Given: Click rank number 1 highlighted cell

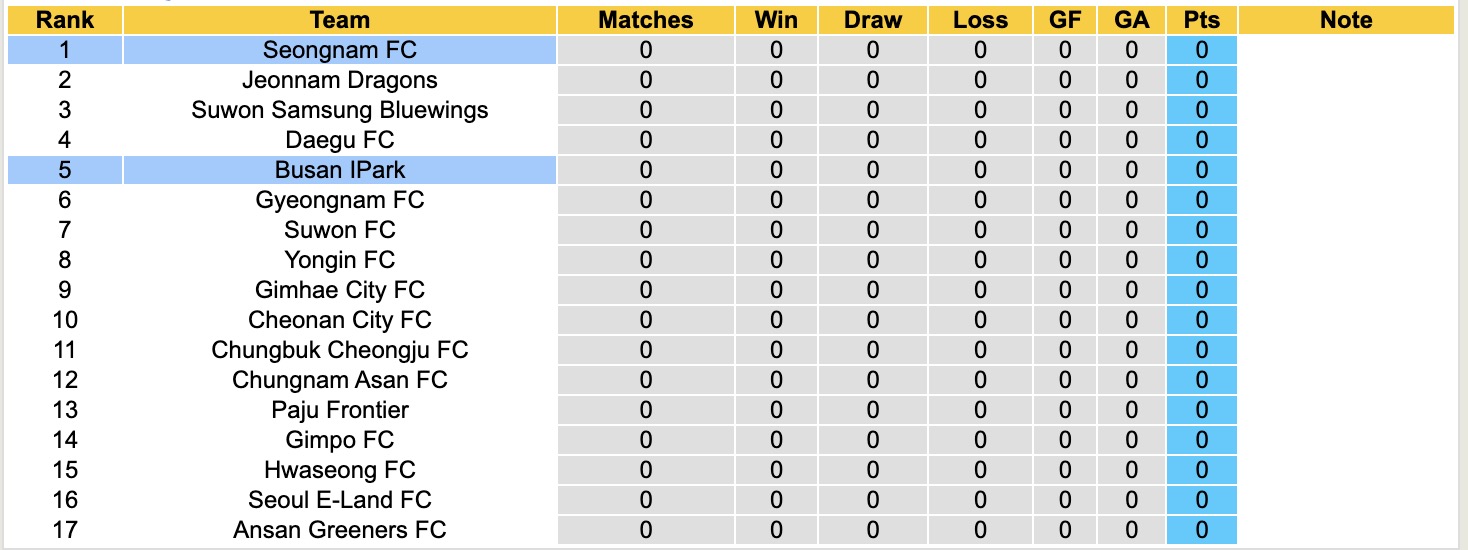Looking at the screenshot, I should (65, 50).
